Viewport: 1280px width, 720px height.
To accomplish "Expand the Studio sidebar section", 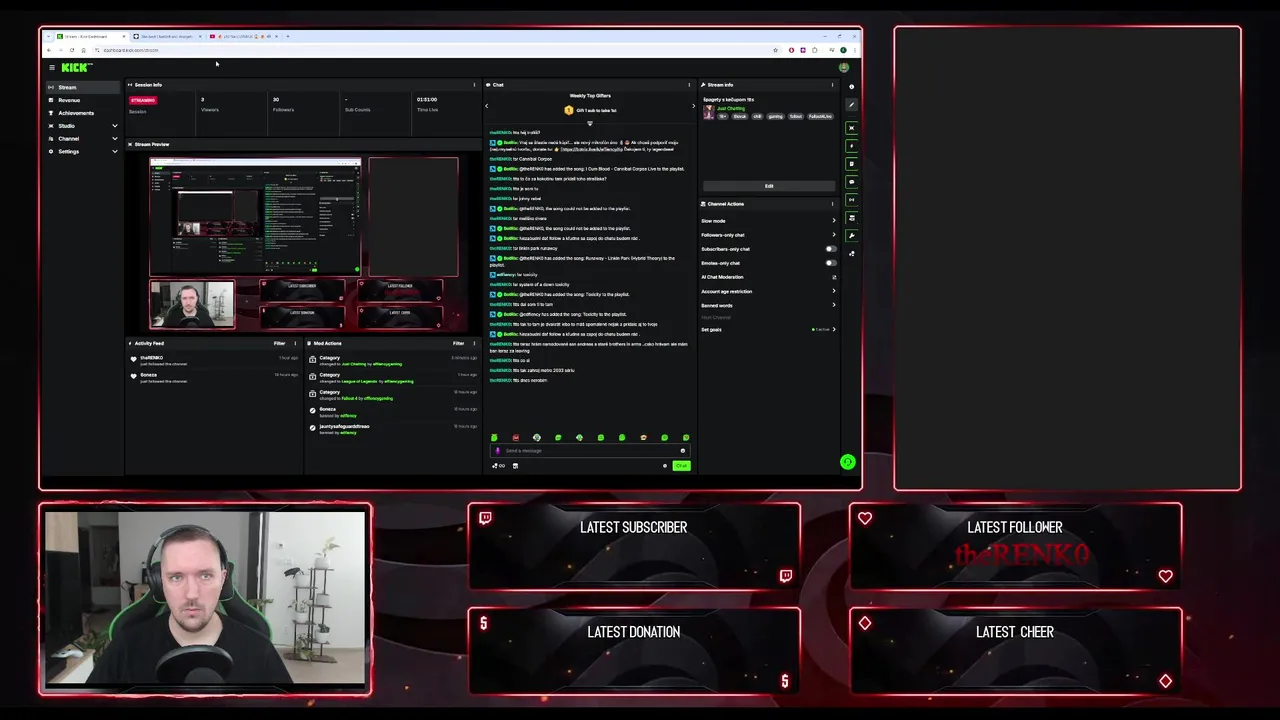I will coord(84,126).
